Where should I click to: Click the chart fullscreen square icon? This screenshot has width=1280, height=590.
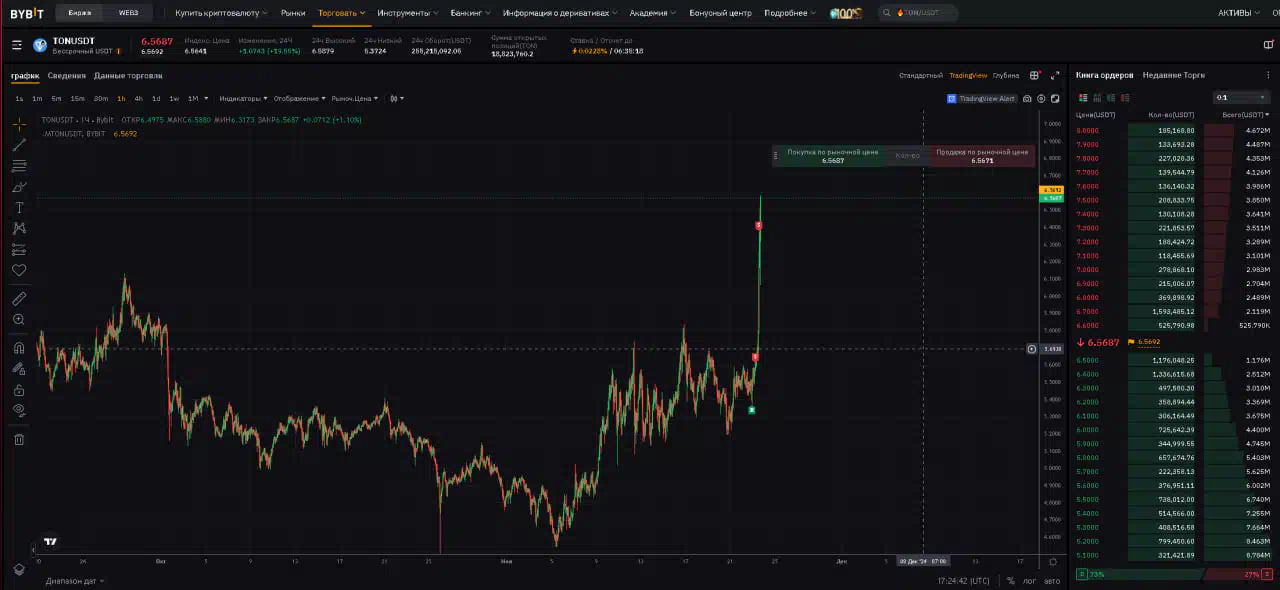(x=1055, y=98)
